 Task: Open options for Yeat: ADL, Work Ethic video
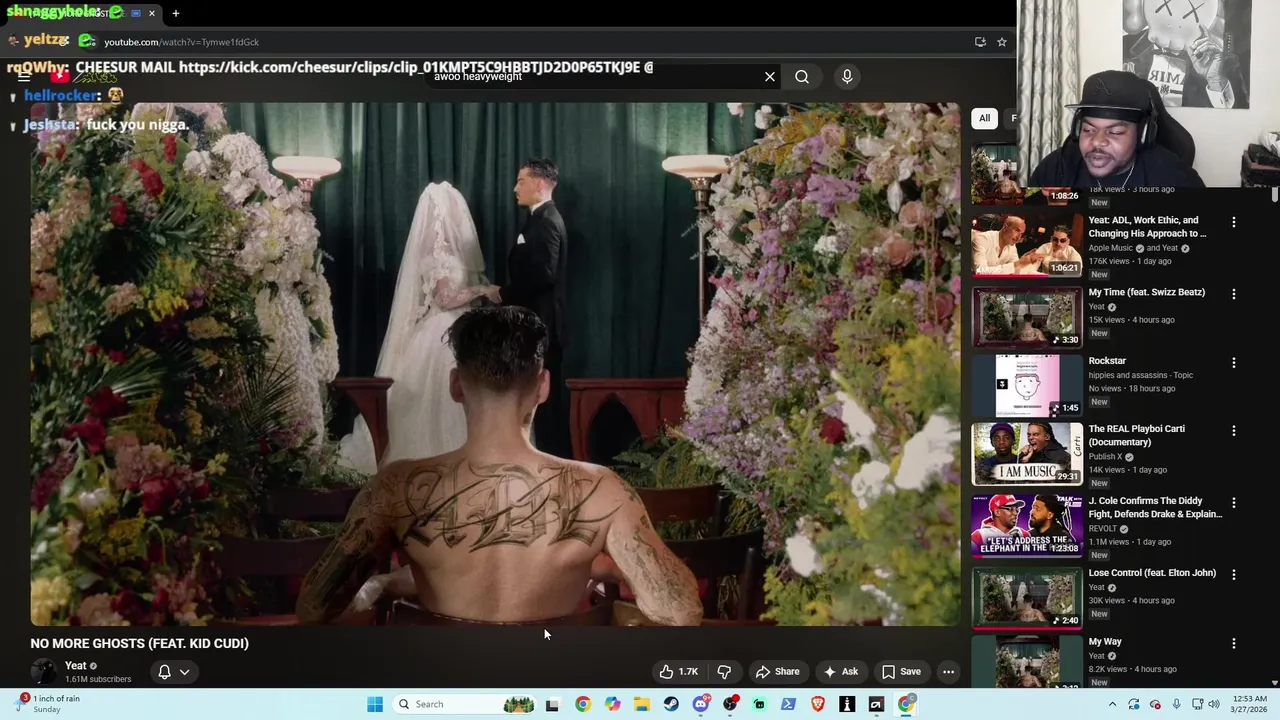pyautogui.click(x=1233, y=222)
